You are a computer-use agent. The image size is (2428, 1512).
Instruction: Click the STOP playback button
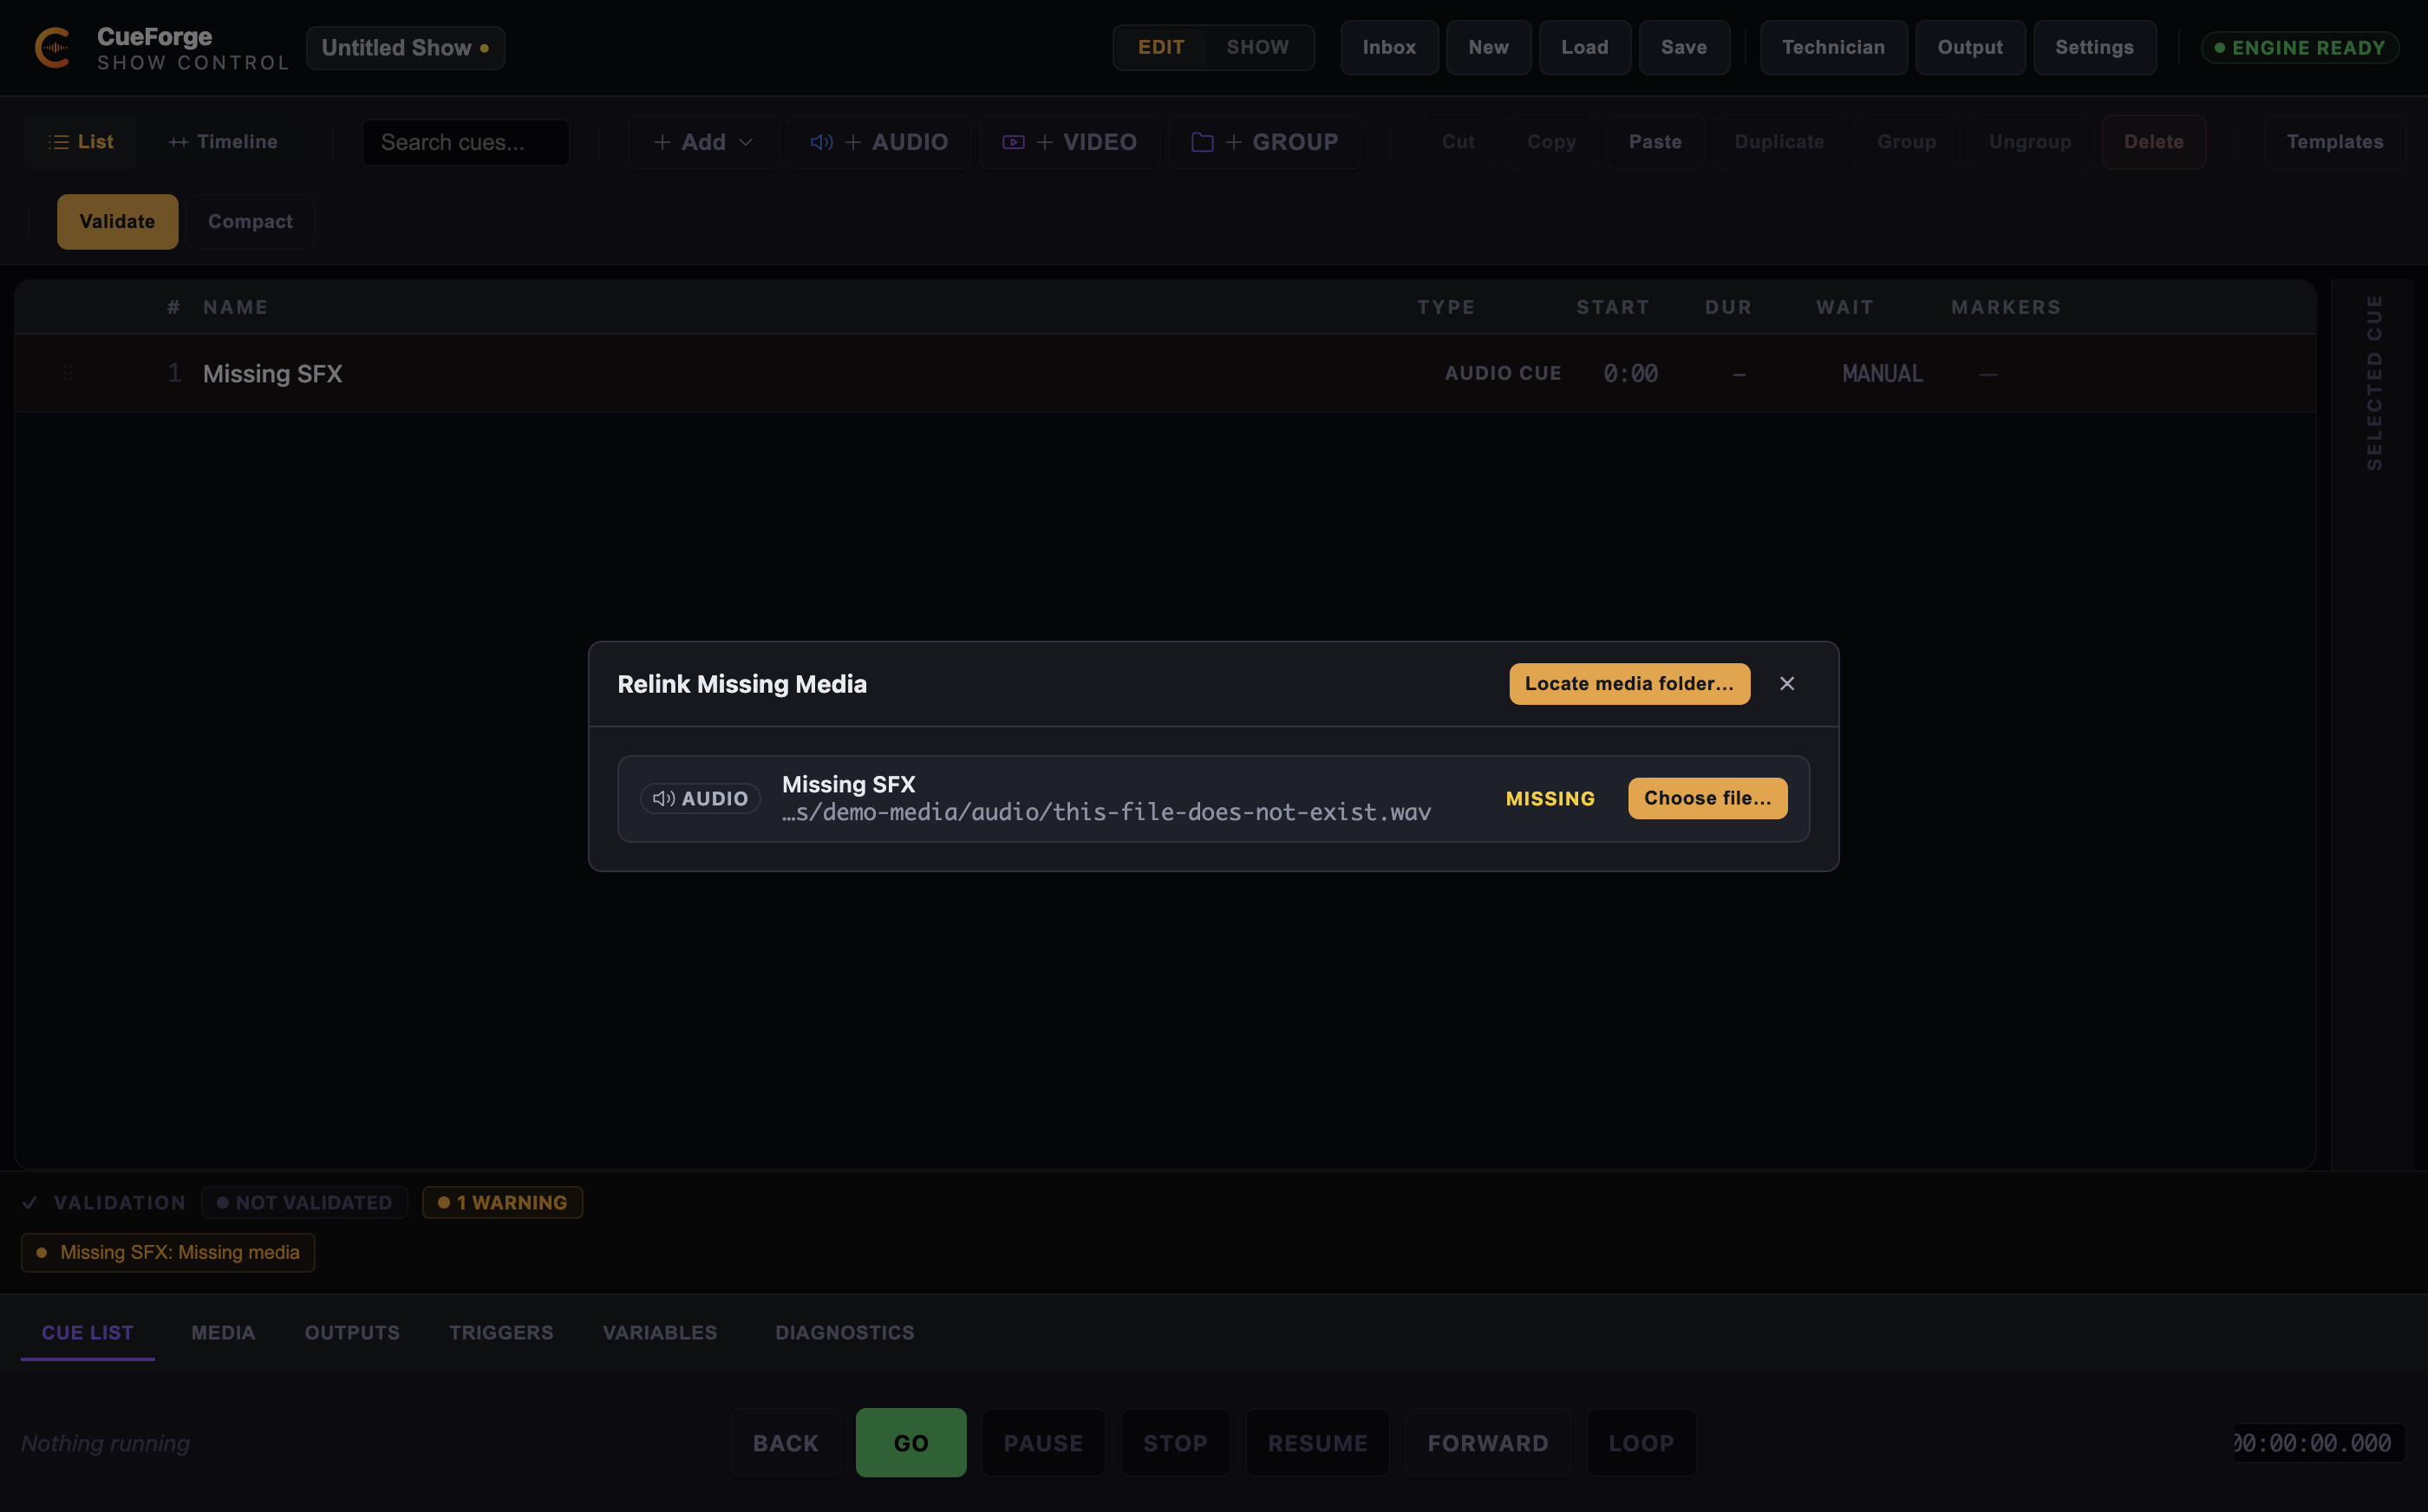[1175, 1443]
